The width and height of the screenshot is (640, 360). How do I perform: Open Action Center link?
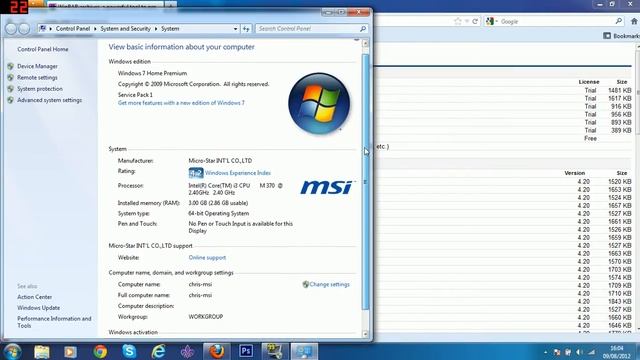click(35, 297)
